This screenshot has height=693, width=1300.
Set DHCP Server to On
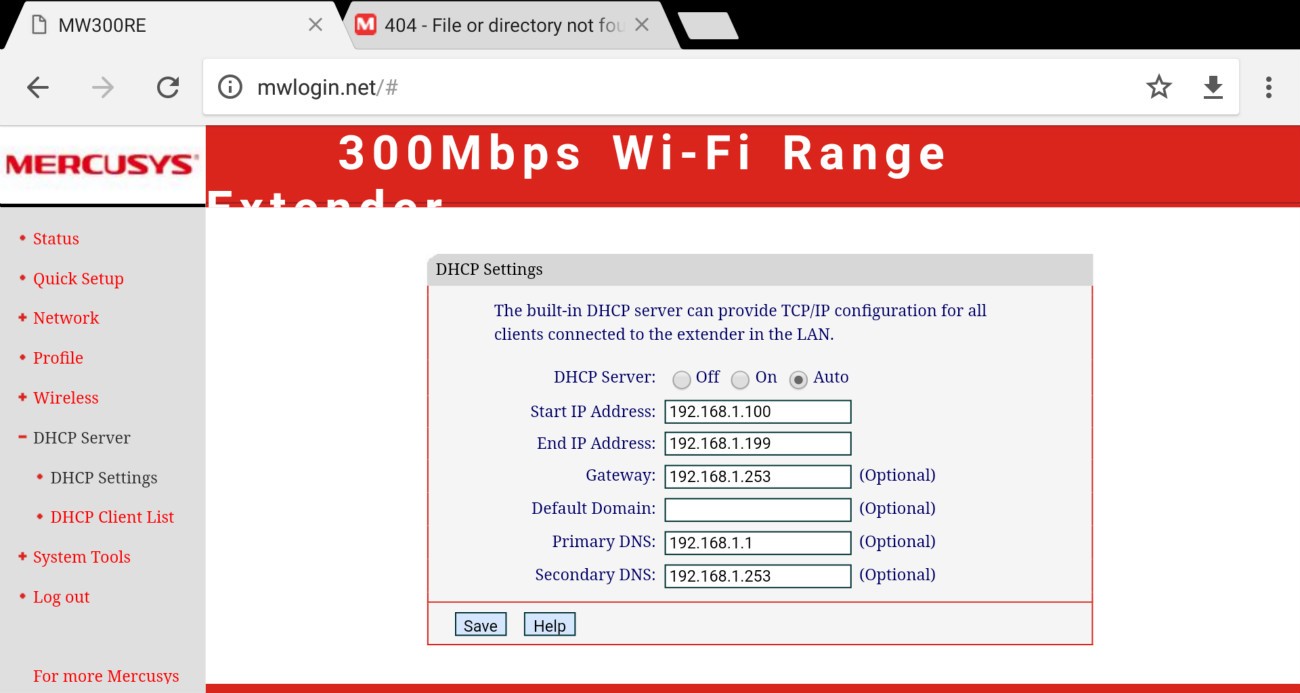coord(740,380)
